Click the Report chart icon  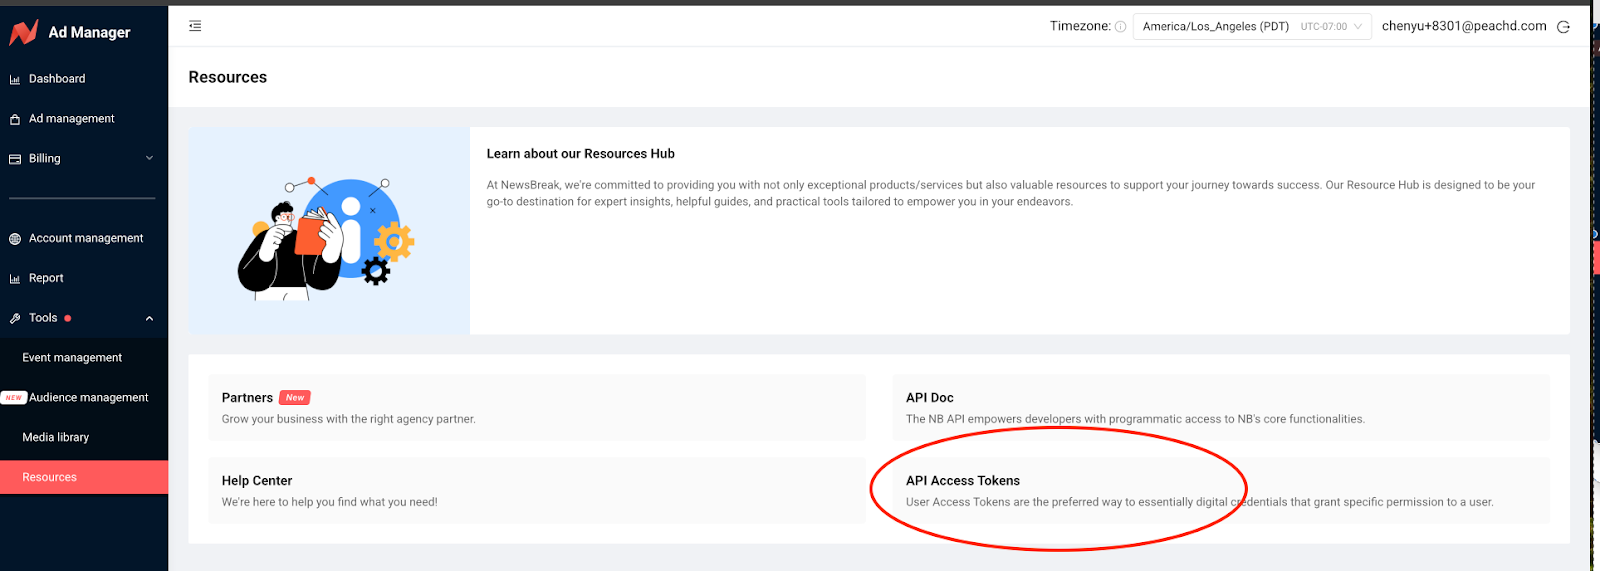(15, 279)
